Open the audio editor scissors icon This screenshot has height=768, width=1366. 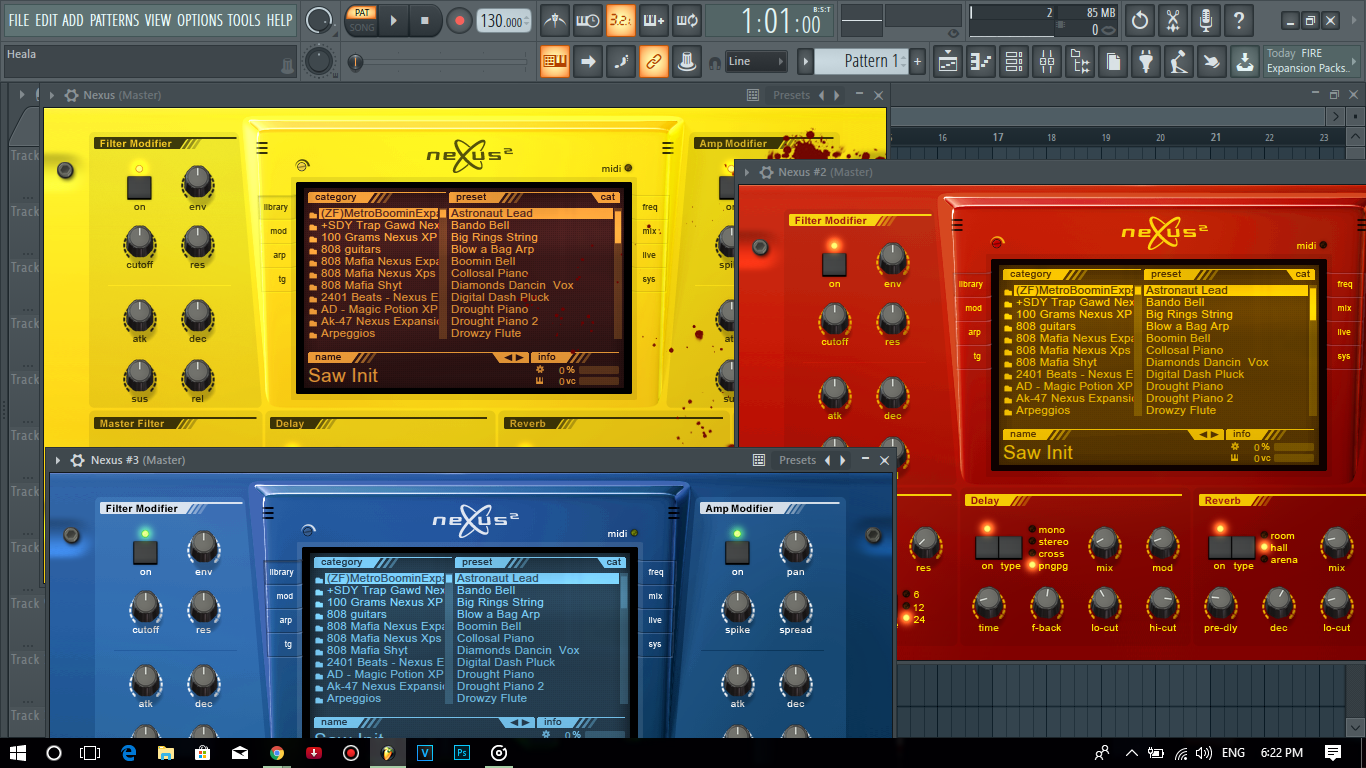(1173, 20)
